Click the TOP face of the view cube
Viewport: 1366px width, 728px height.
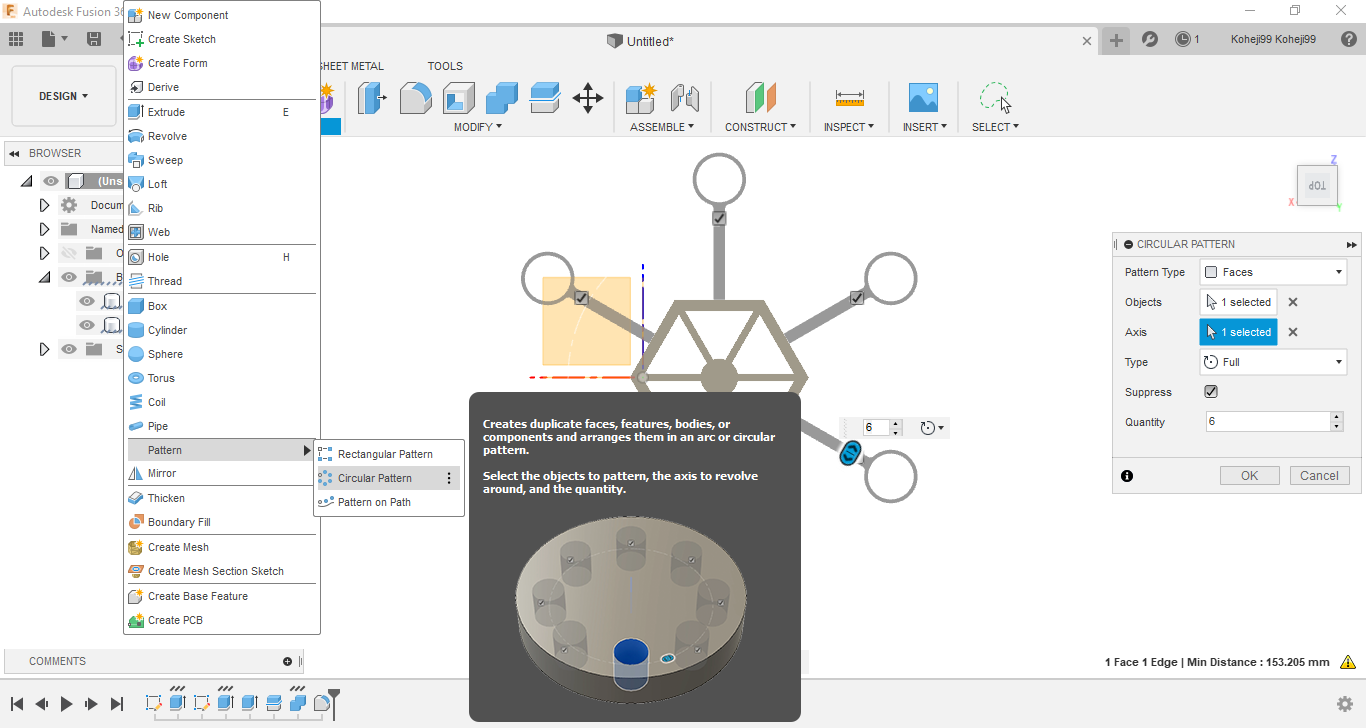click(1318, 187)
